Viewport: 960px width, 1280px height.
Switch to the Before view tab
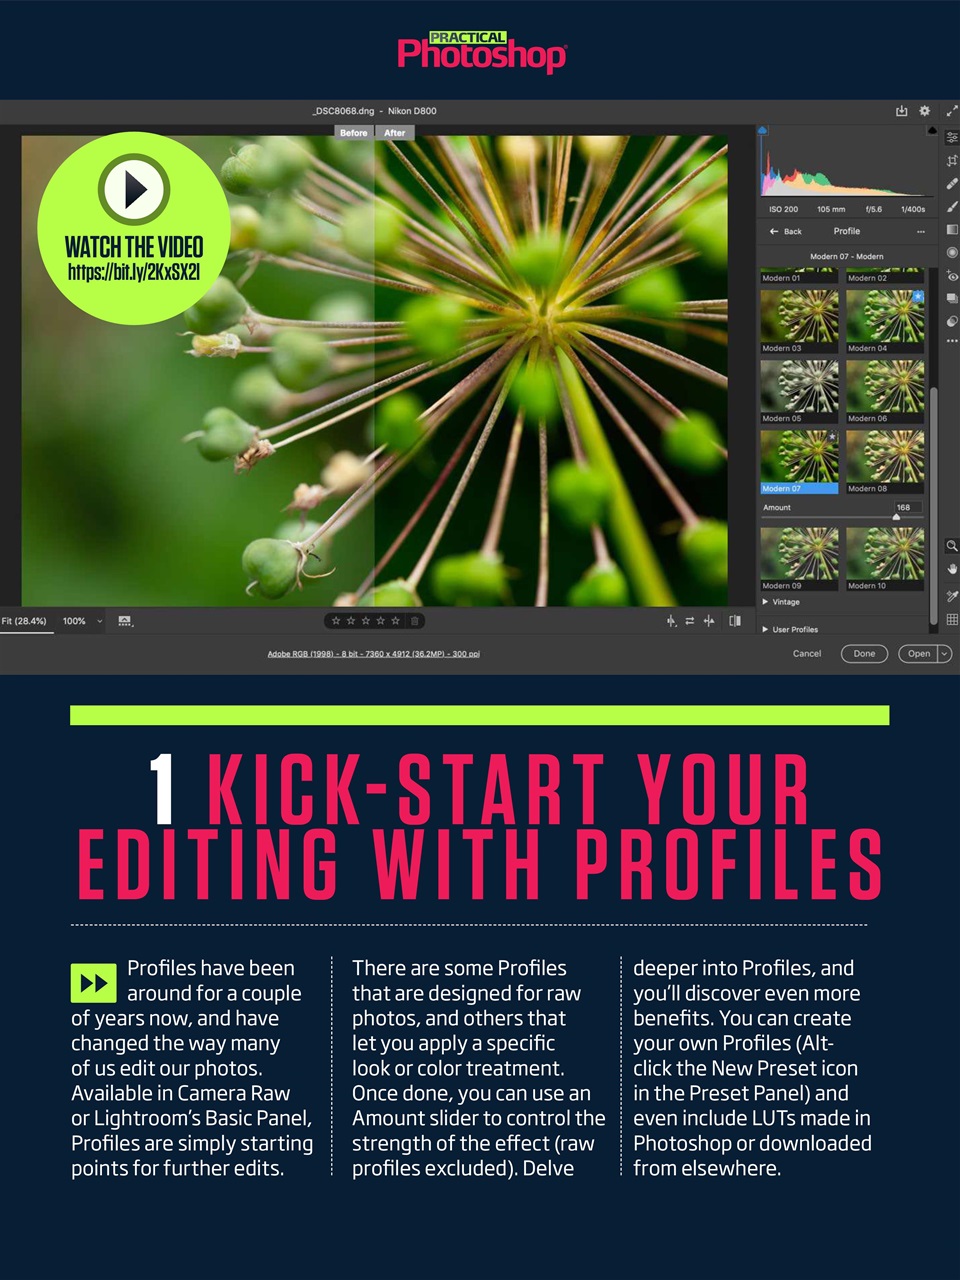[353, 132]
